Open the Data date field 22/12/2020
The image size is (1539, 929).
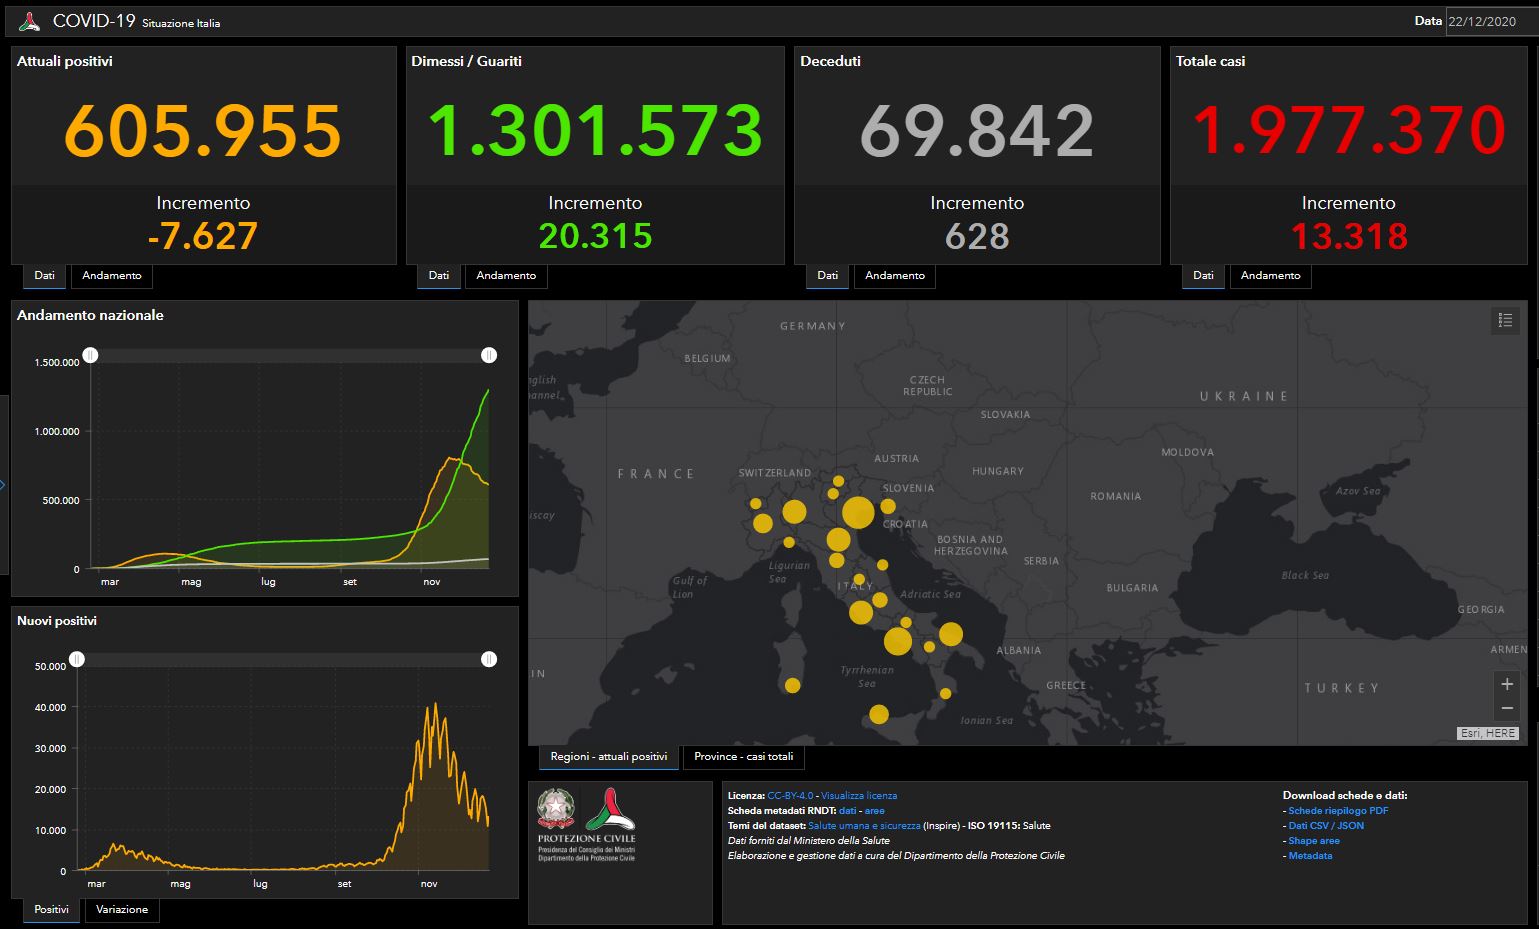[1491, 21]
